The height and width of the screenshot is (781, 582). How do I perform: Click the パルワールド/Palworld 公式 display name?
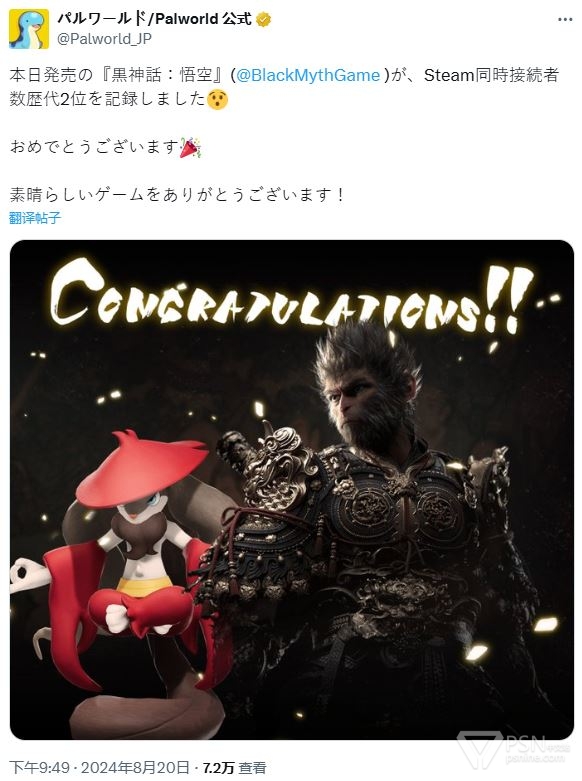coord(154,19)
